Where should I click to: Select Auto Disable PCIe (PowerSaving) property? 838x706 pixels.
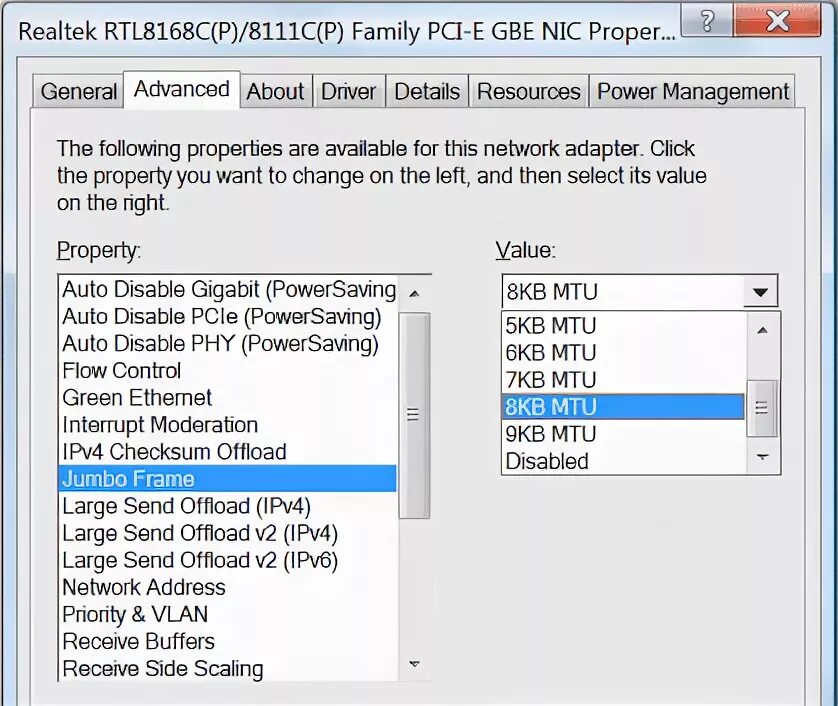228,317
